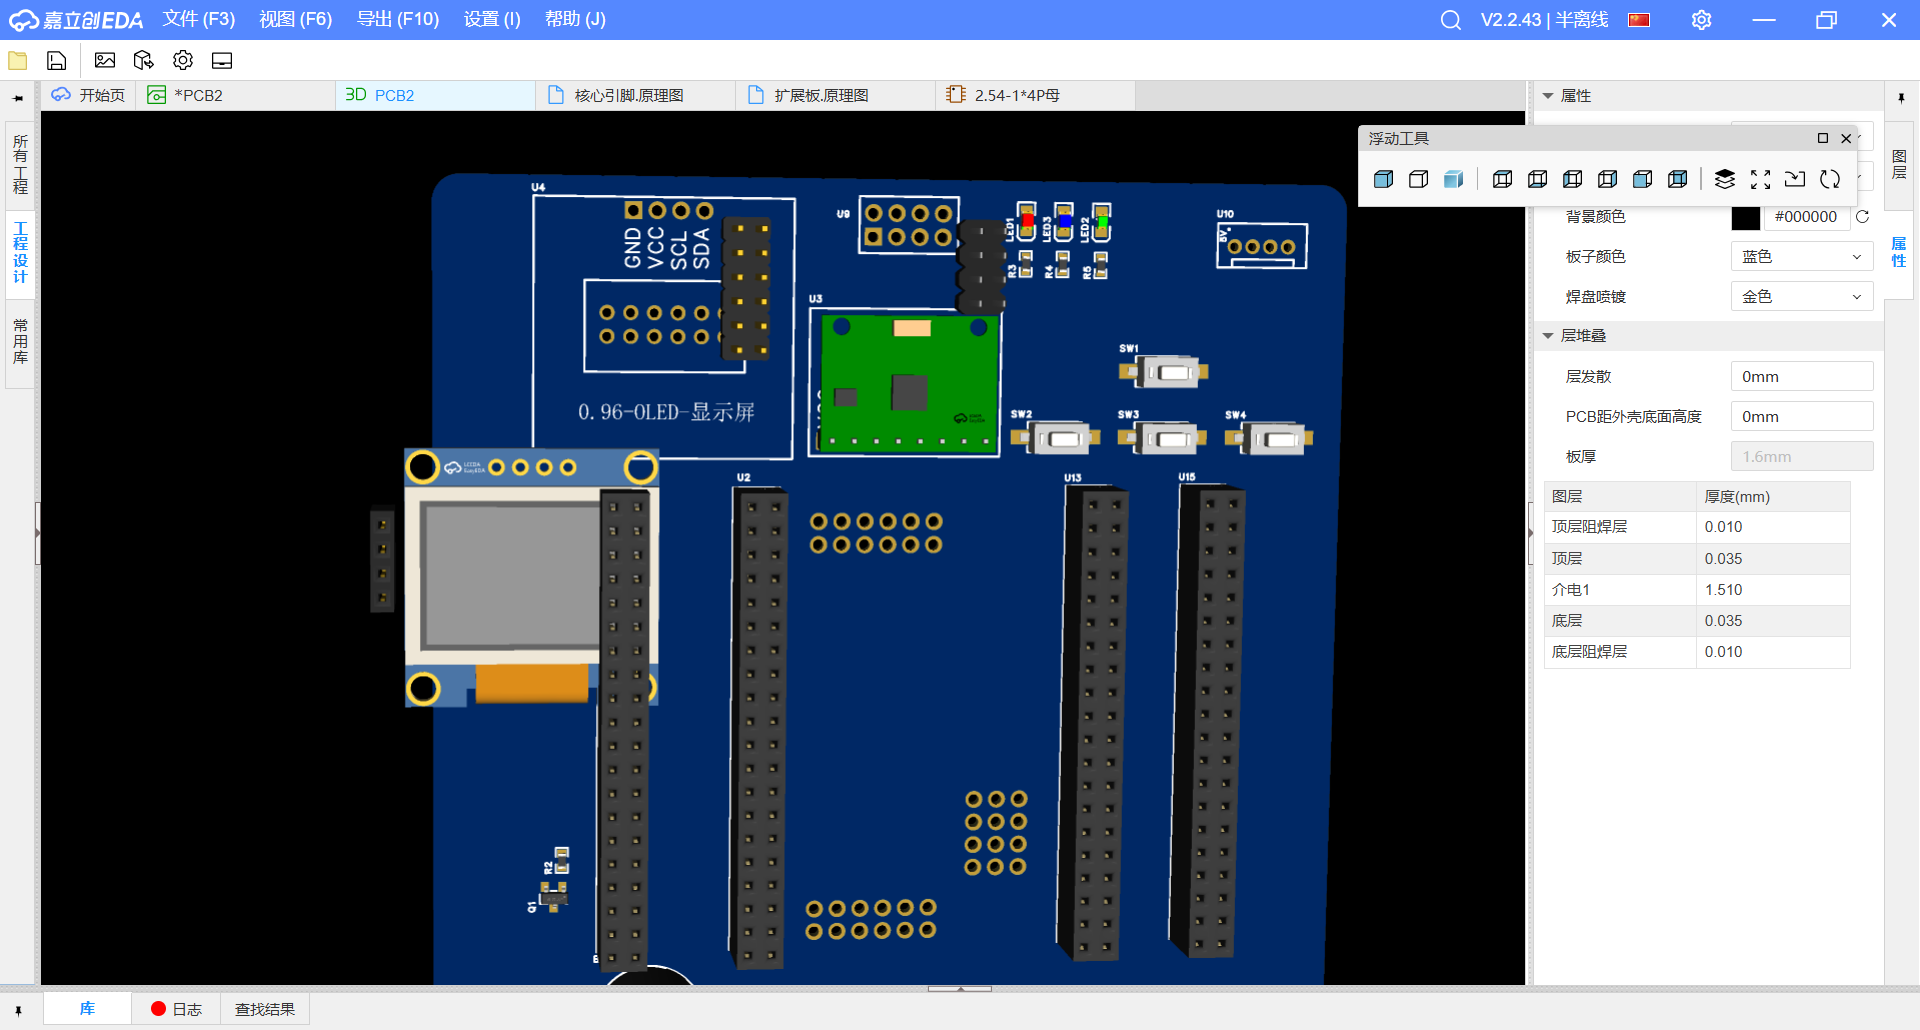This screenshot has height=1030, width=1920.
Task: Click the circular rotate arrows icon in floating tools
Action: (1830, 179)
